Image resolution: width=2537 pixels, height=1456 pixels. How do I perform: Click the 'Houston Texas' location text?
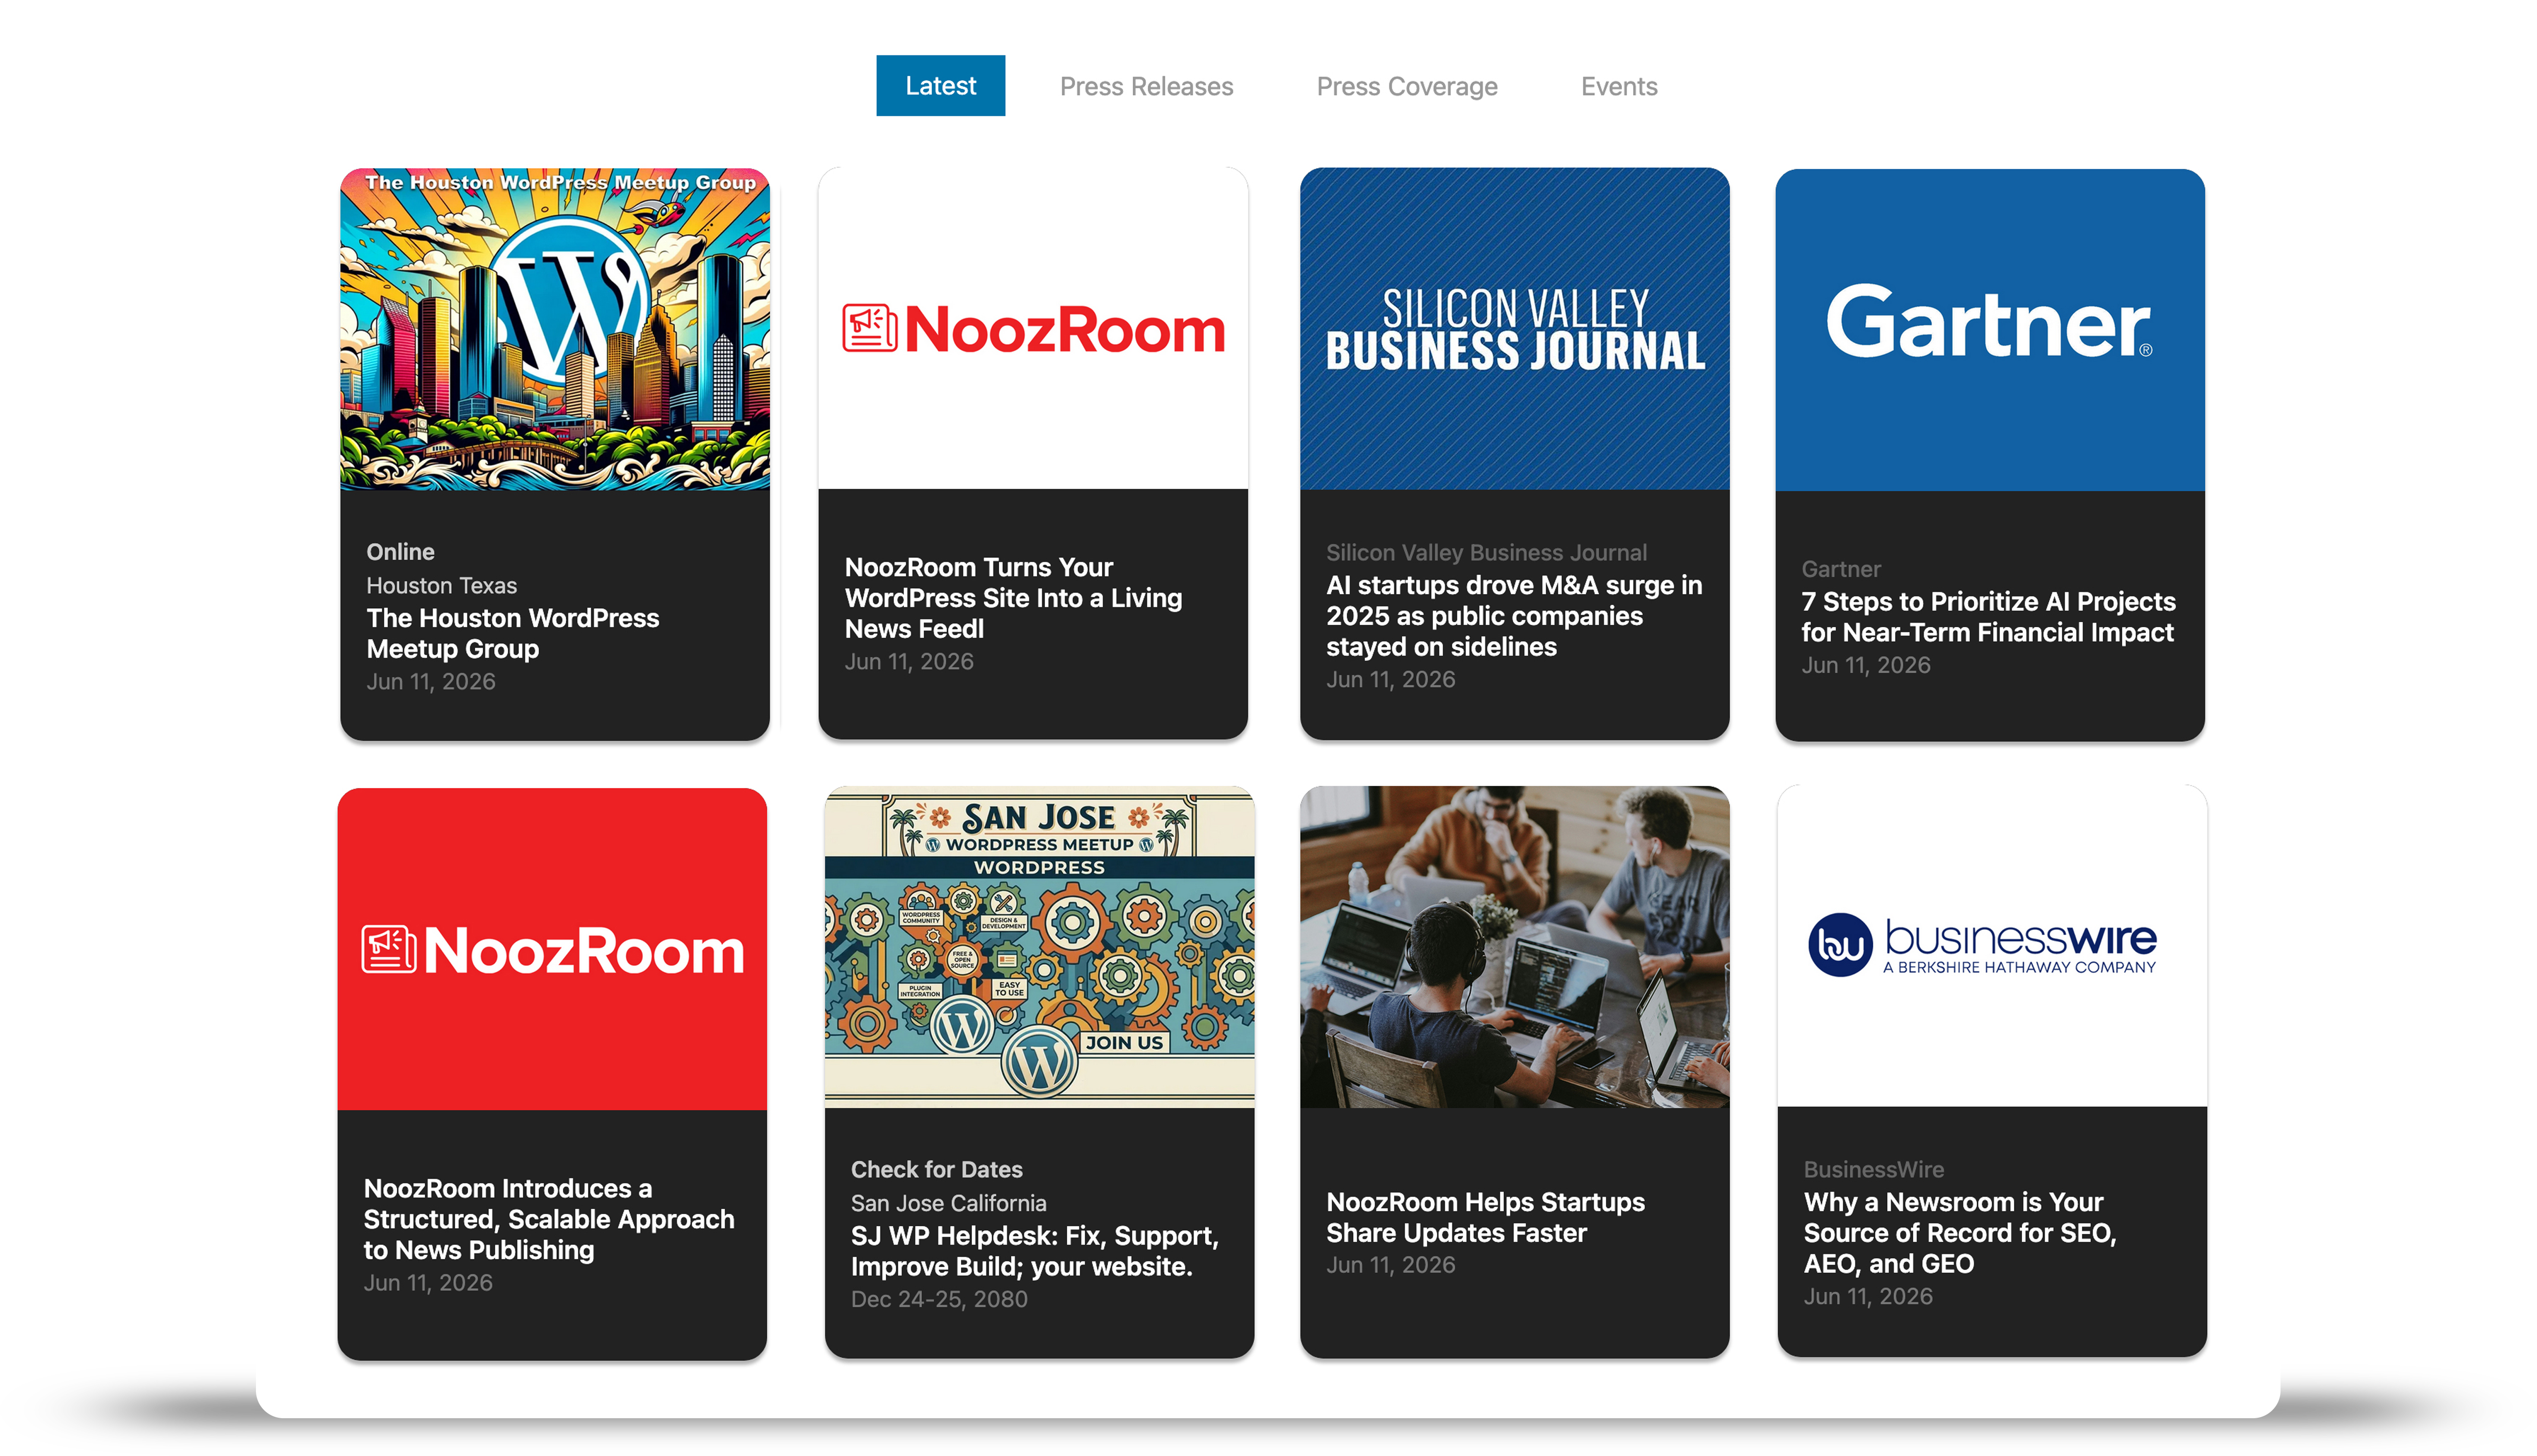pos(441,586)
